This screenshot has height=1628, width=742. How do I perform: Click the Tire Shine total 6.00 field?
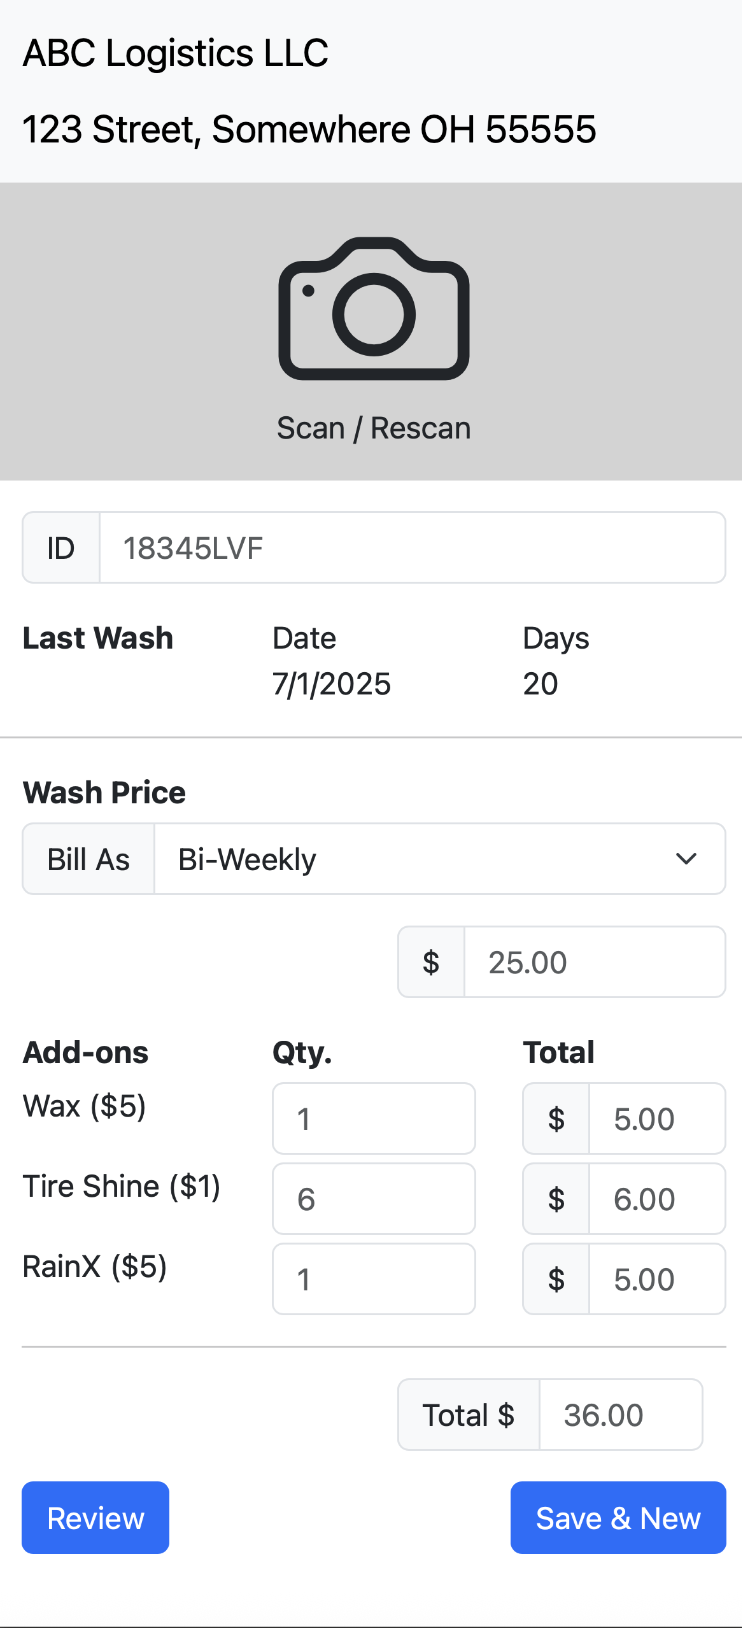point(656,1199)
